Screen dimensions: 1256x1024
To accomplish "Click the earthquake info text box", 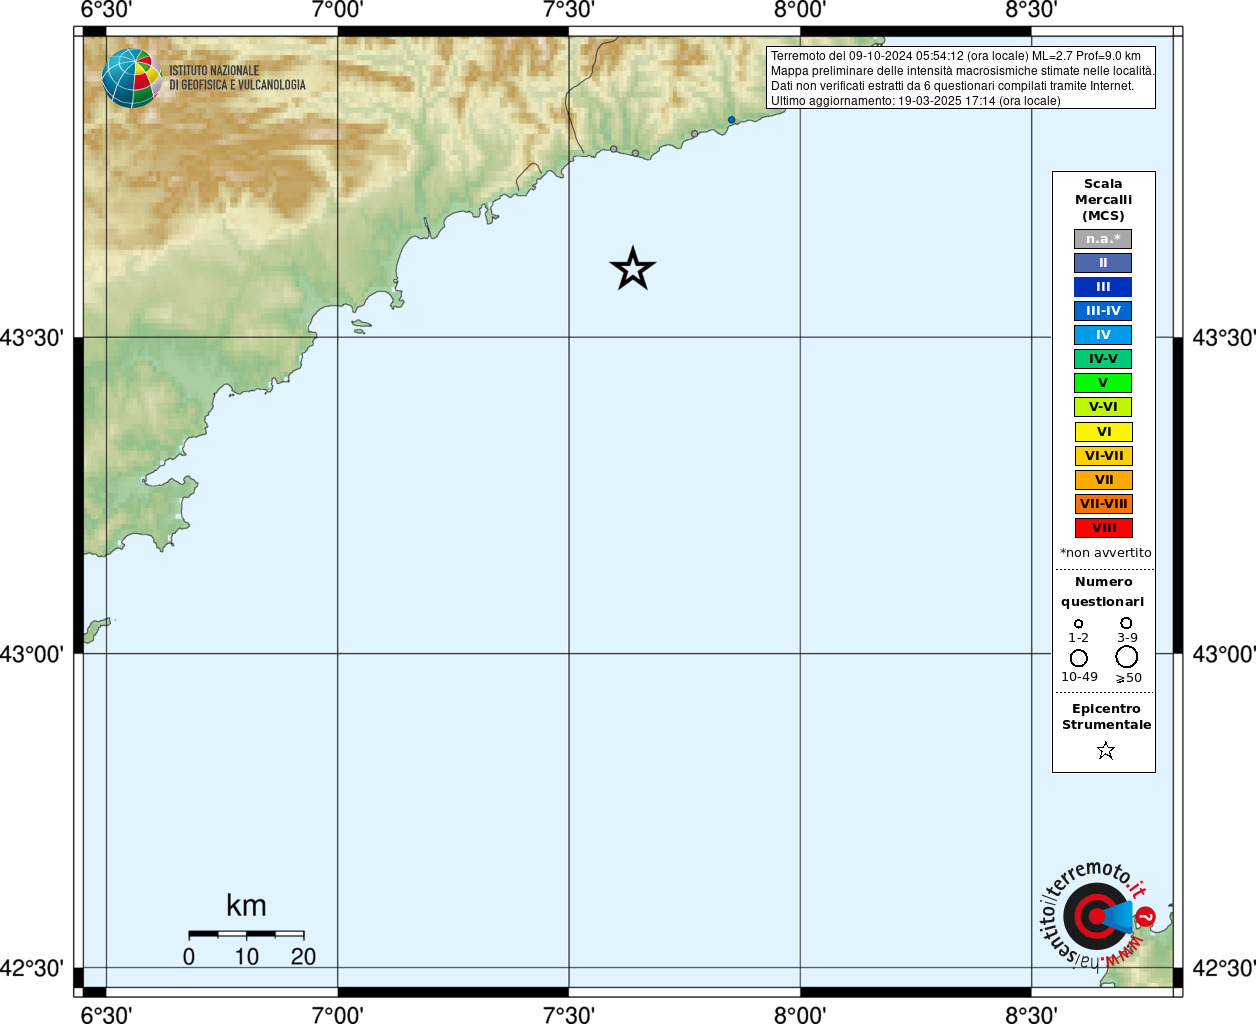I will [961, 78].
